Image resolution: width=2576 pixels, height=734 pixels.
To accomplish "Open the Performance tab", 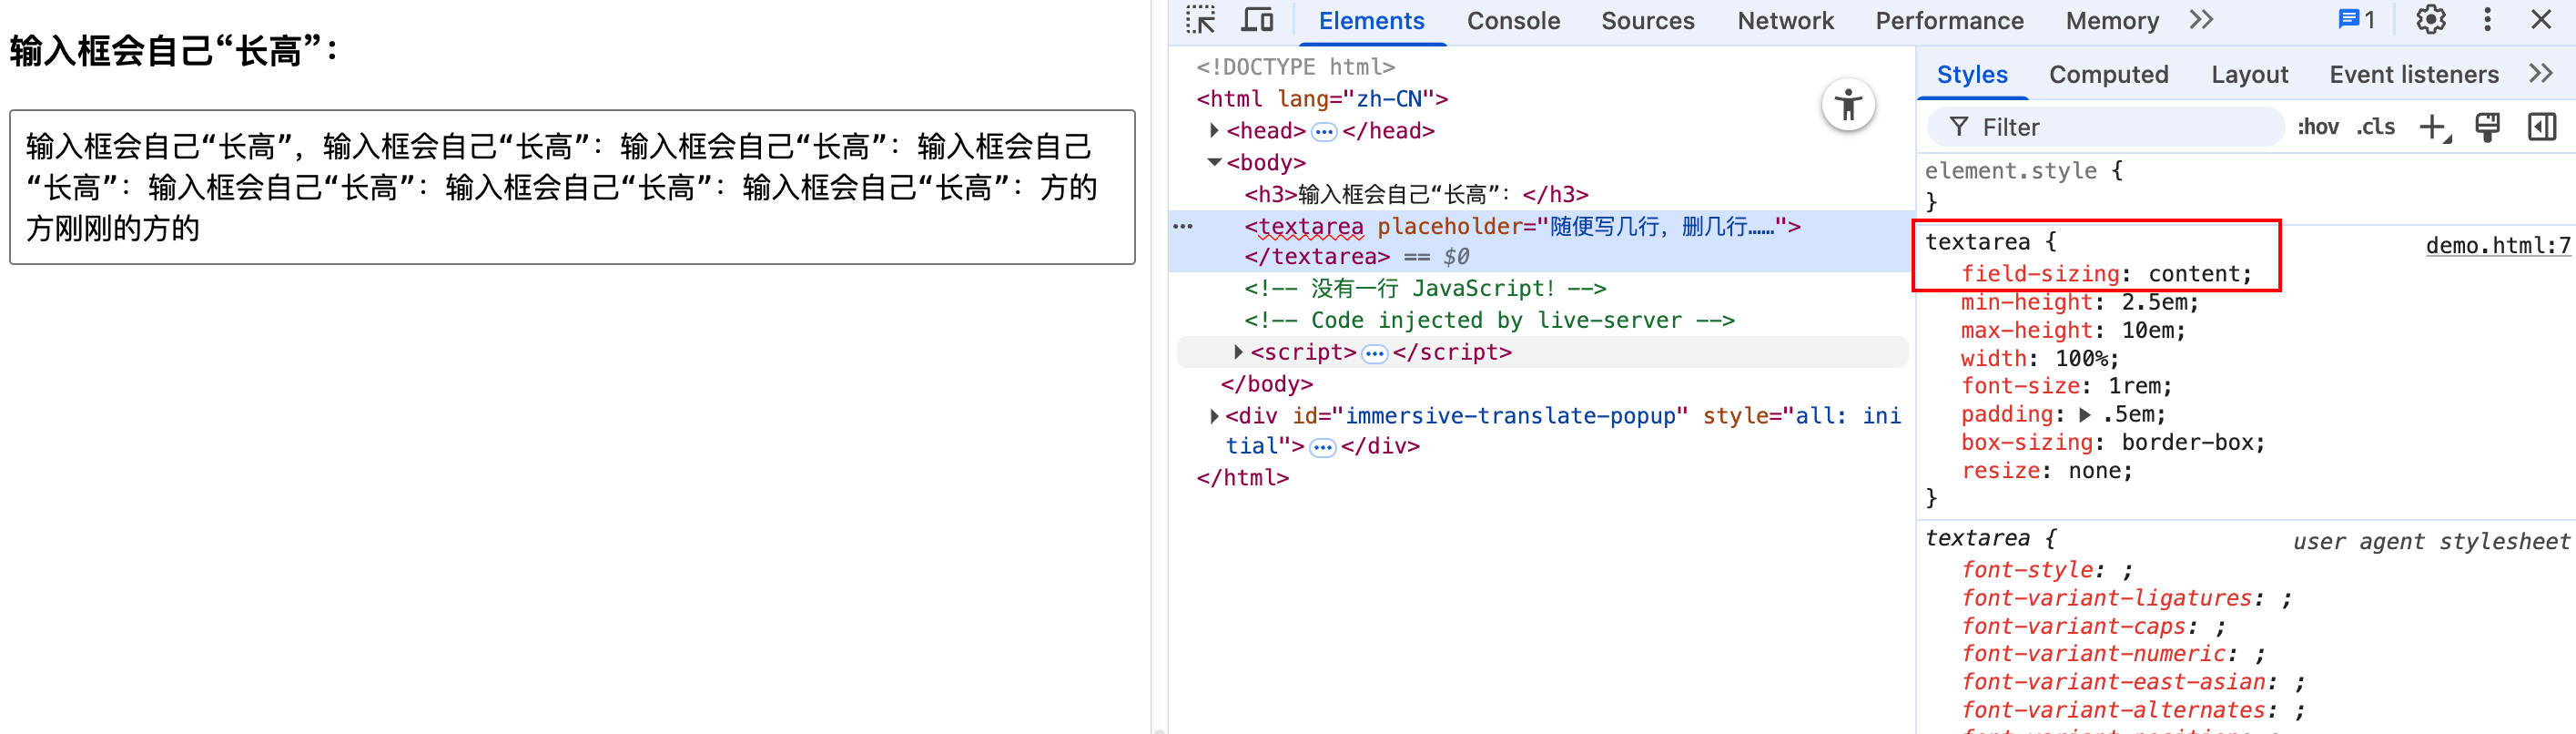I will coord(1949,21).
